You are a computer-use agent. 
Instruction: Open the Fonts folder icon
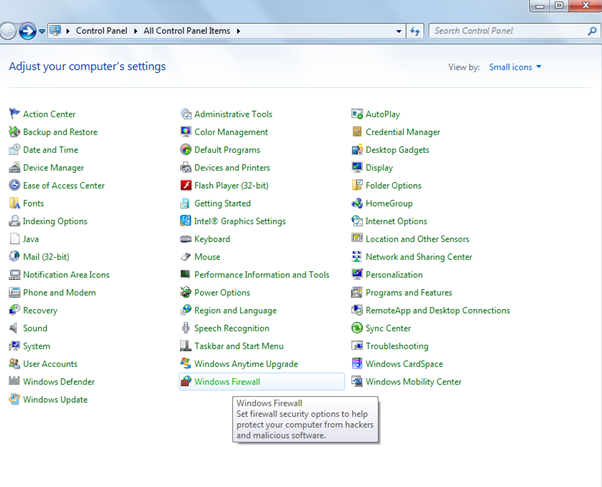pyautogui.click(x=14, y=203)
